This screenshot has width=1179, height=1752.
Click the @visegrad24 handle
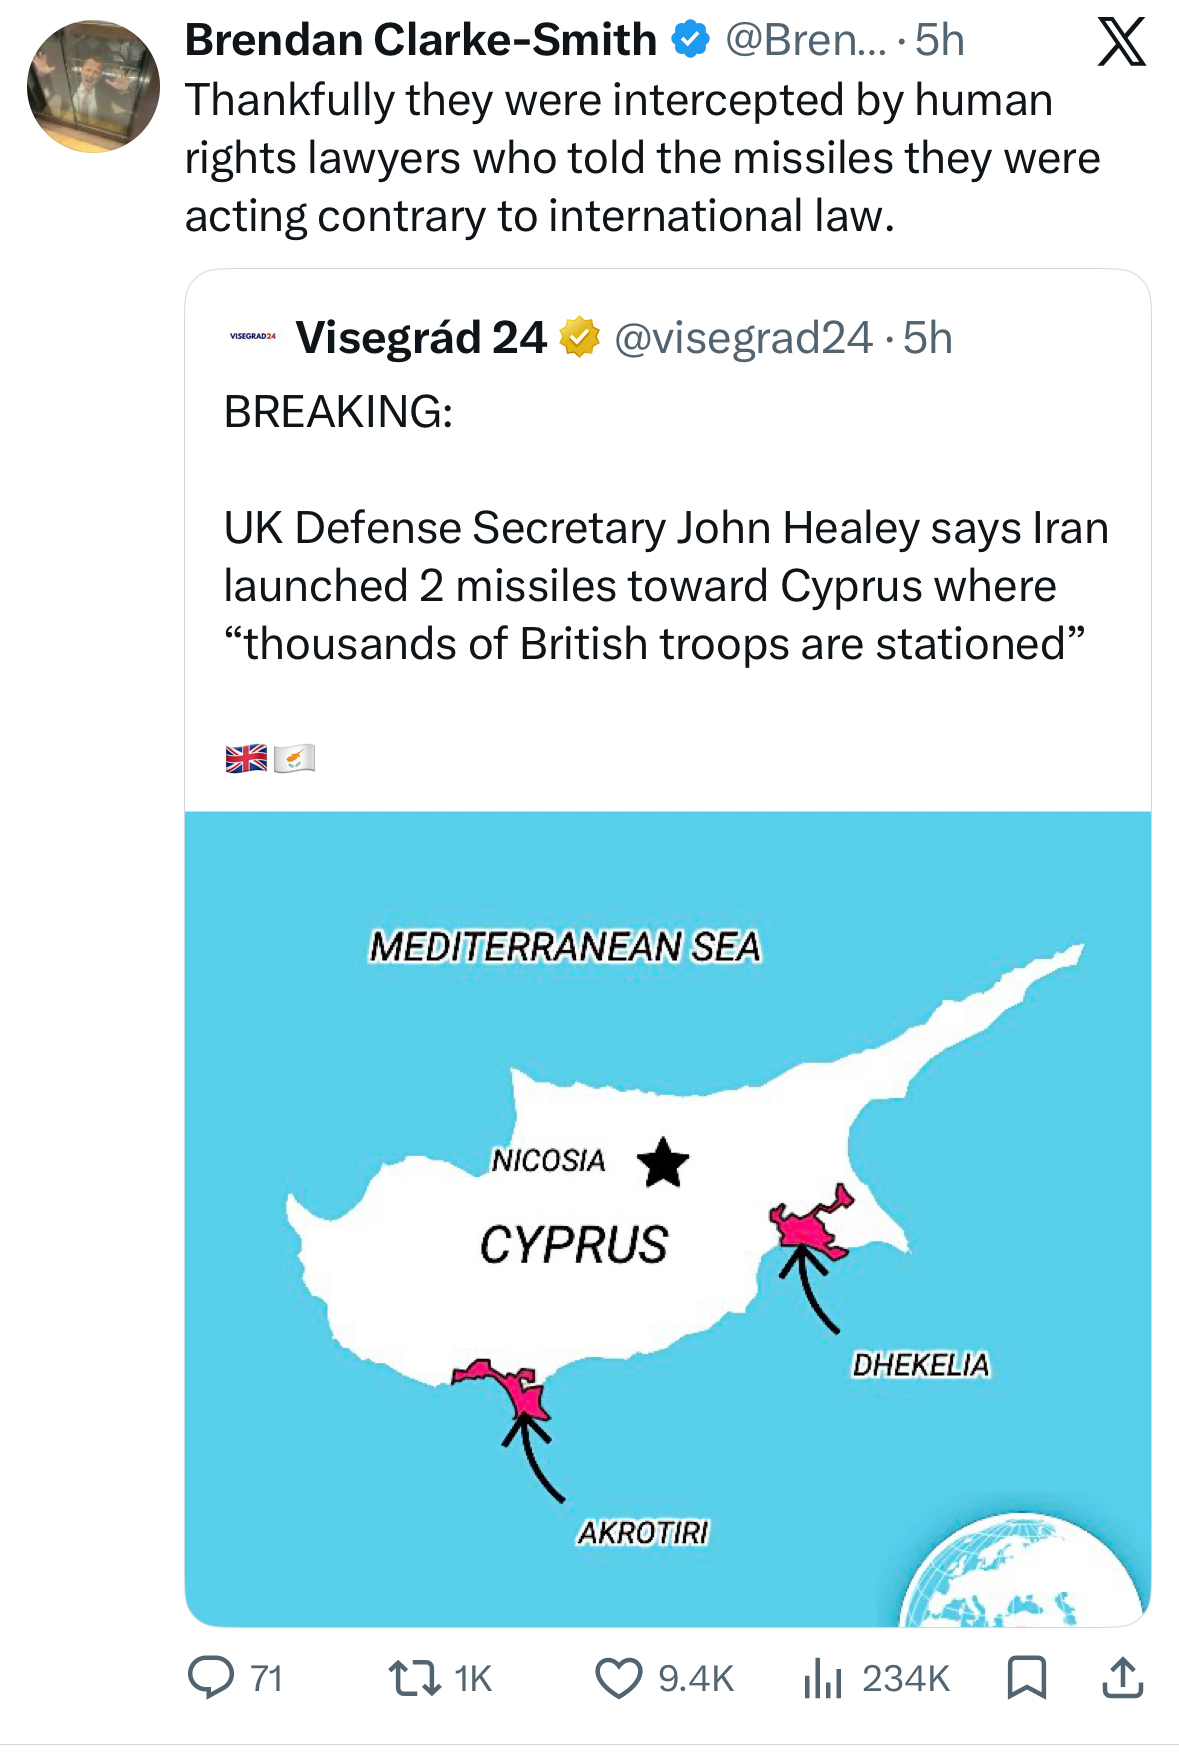pos(743,338)
